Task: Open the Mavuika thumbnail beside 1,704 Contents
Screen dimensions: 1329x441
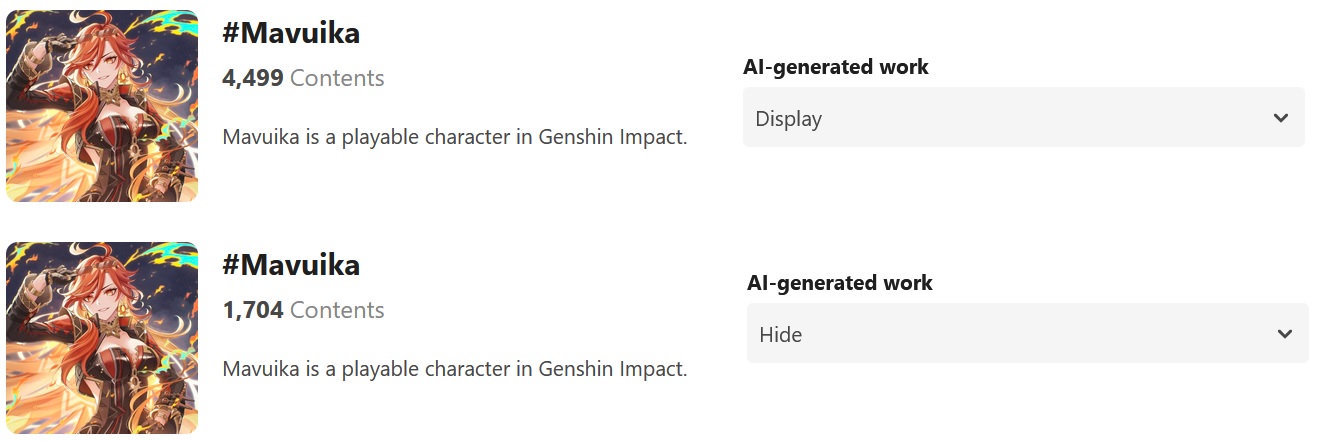Action: click(102, 338)
